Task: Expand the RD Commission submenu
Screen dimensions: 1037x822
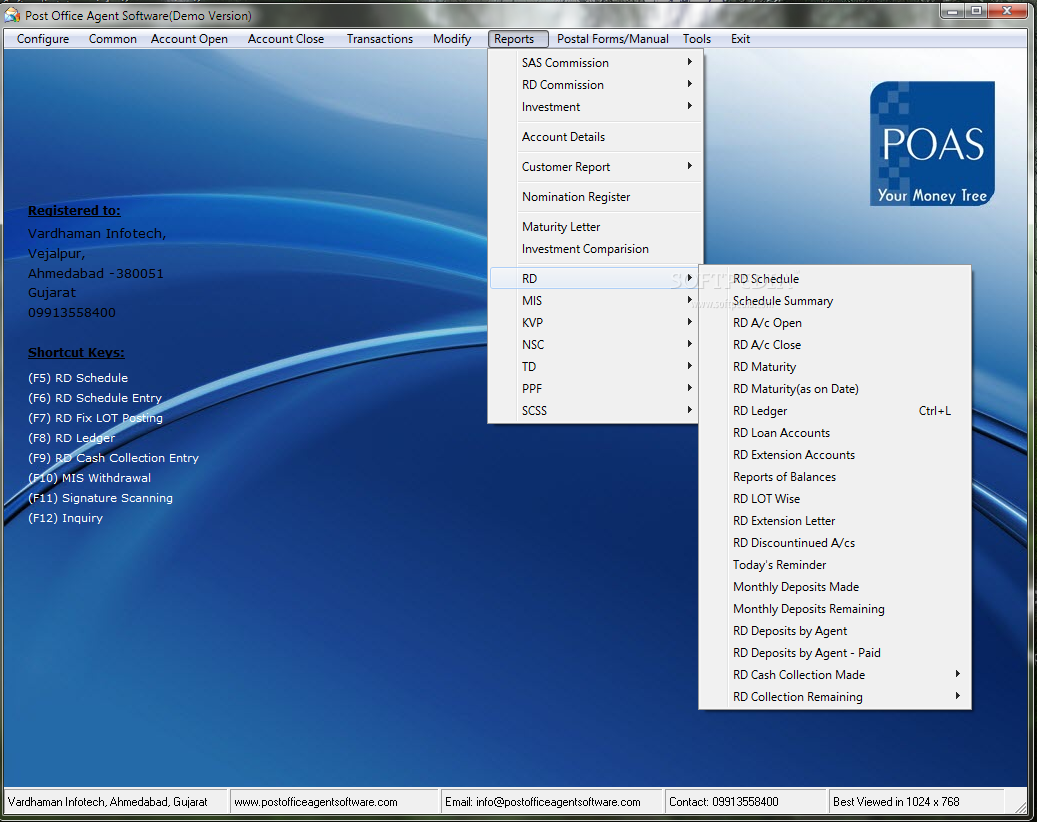Action: (595, 85)
